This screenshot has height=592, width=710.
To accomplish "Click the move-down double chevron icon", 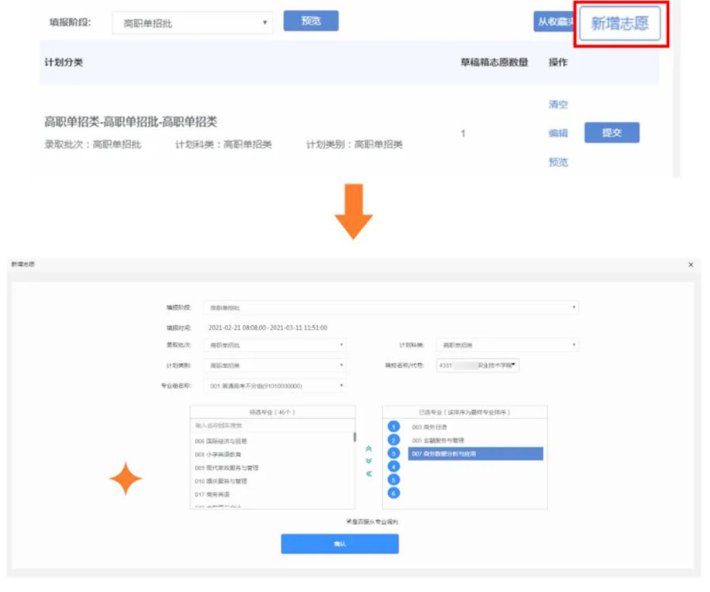I will 369,461.
